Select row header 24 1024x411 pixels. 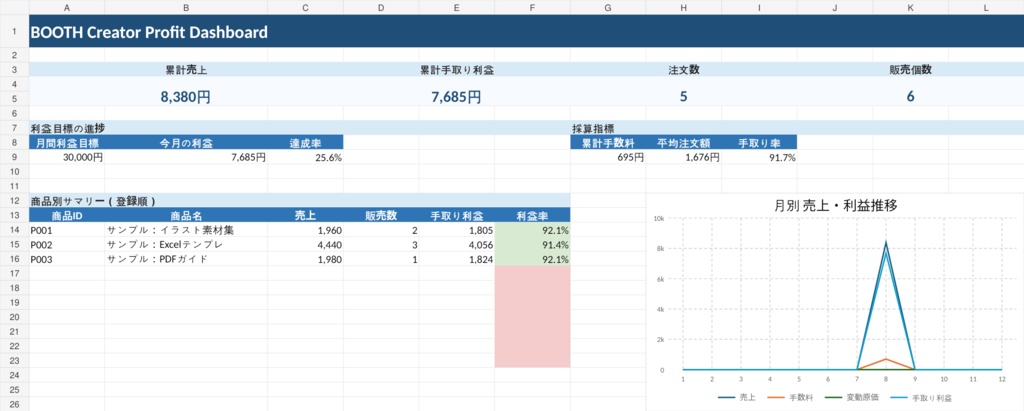pos(14,375)
